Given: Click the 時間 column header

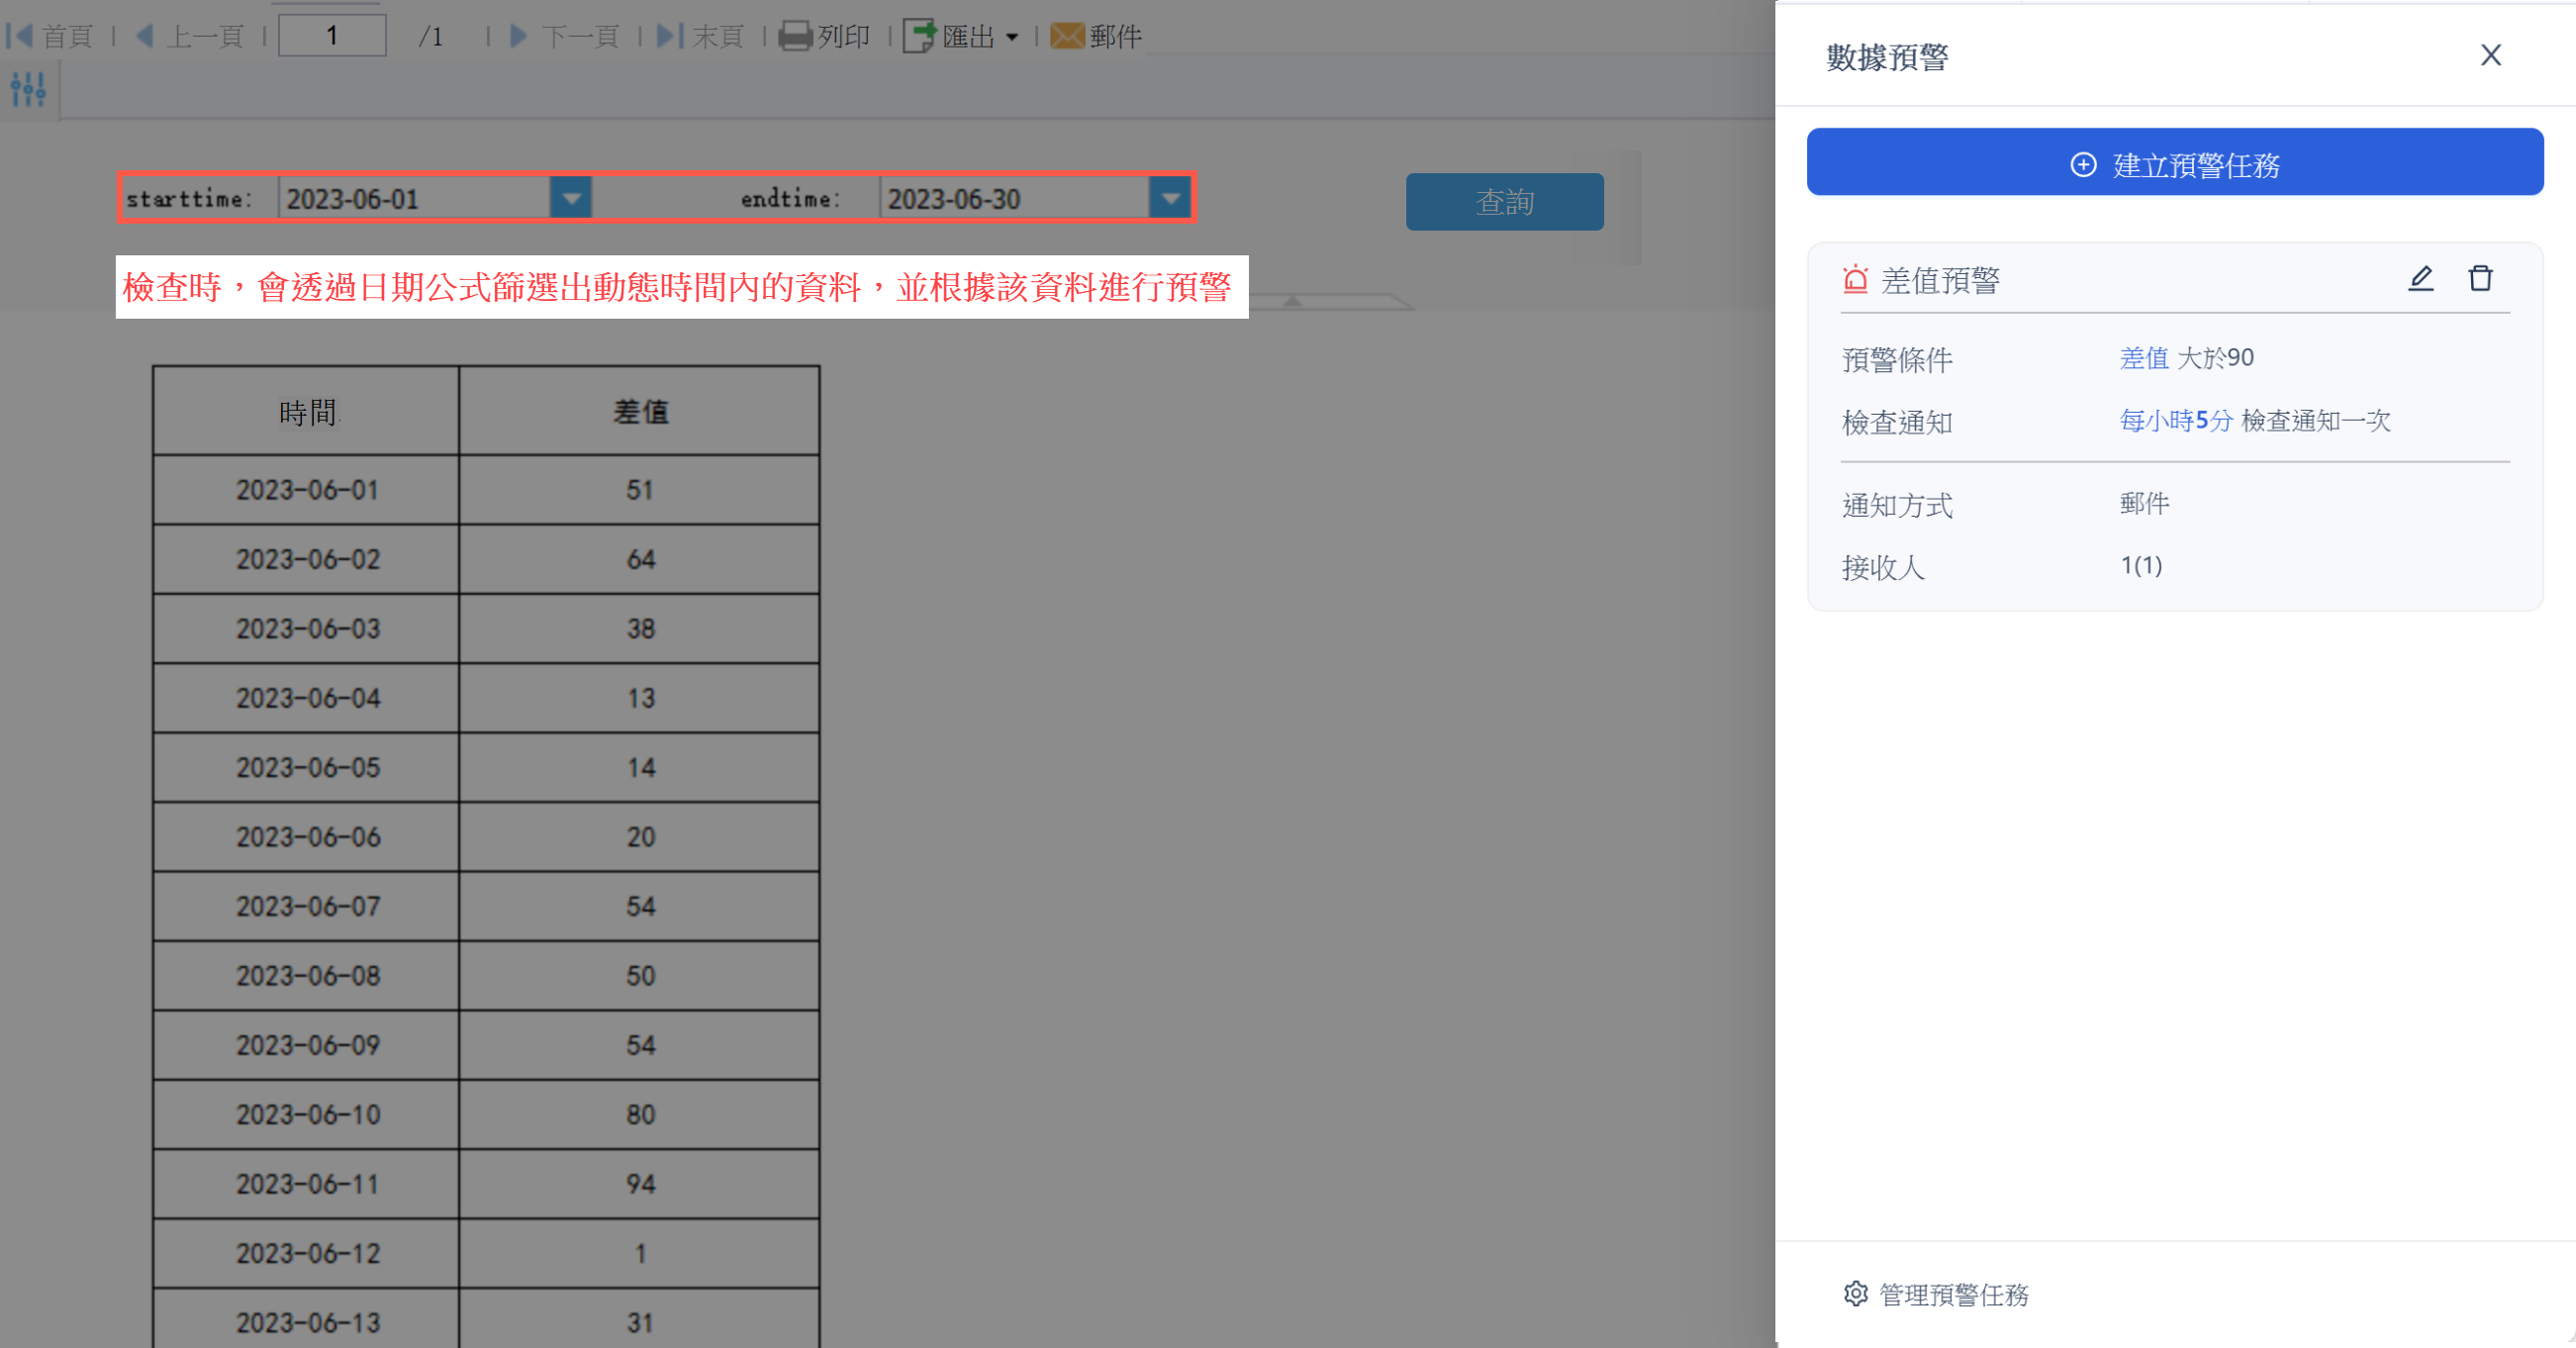Looking at the screenshot, I should pos(306,411).
